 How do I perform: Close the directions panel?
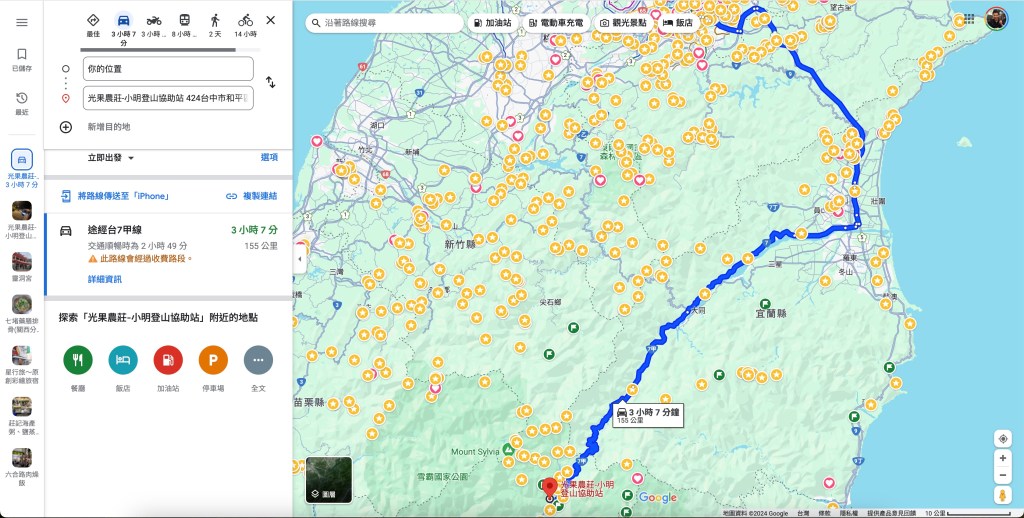coord(270,20)
